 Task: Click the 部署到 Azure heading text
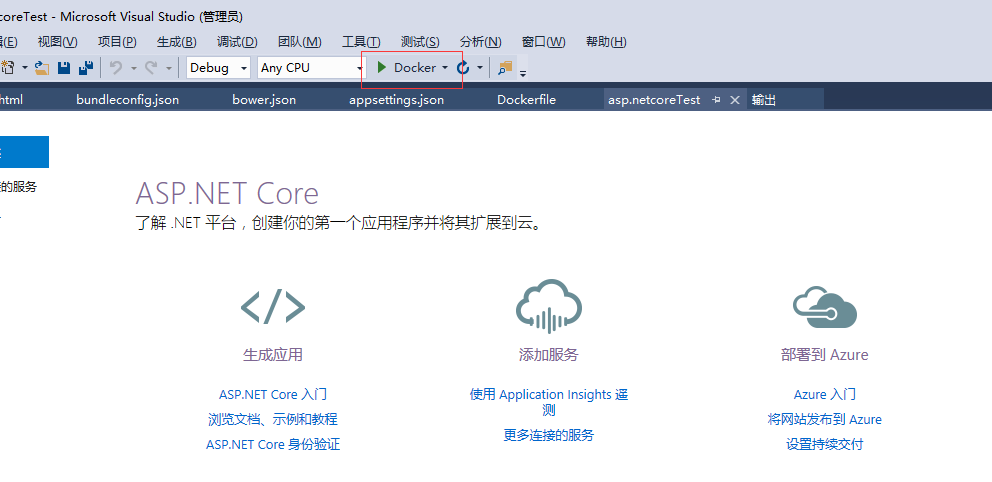tap(824, 355)
